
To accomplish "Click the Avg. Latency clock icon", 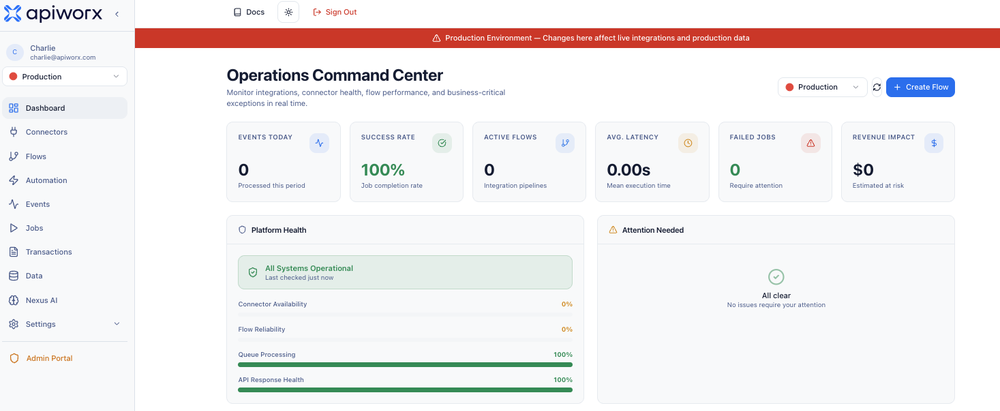I will click(688, 144).
